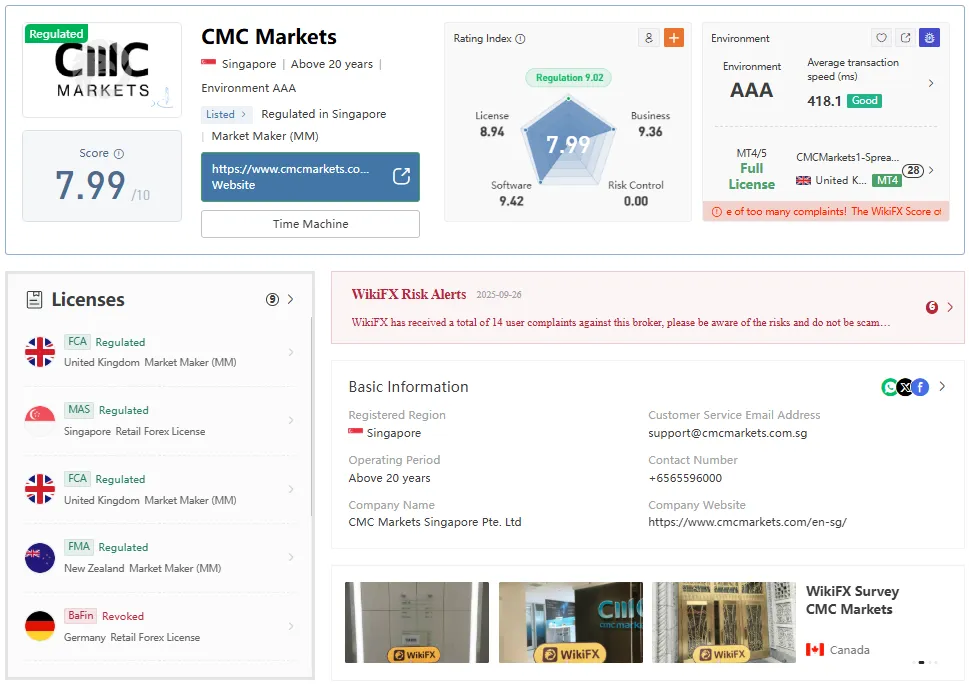Expand the WikiFX Risk Alerts chevron
The height and width of the screenshot is (685, 969).
[x=950, y=307]
